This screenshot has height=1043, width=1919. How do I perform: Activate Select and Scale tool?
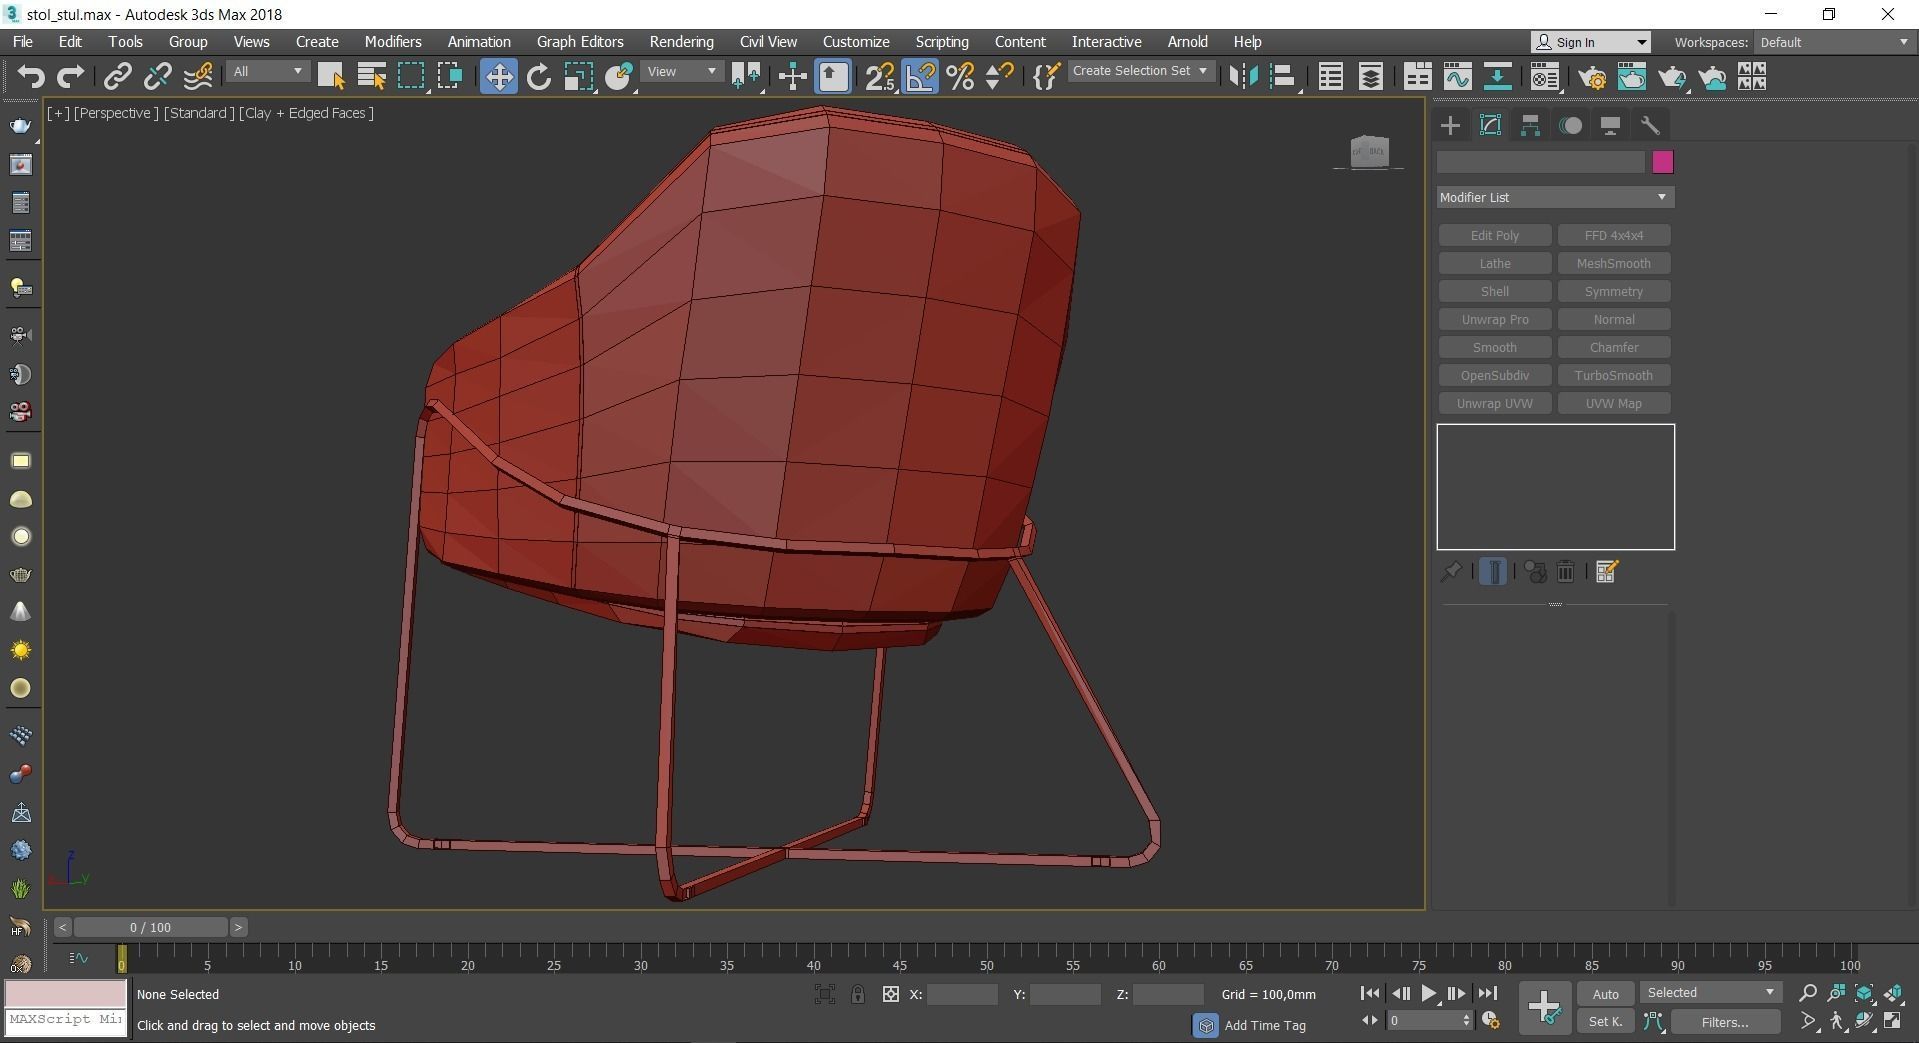pos(579,76)
